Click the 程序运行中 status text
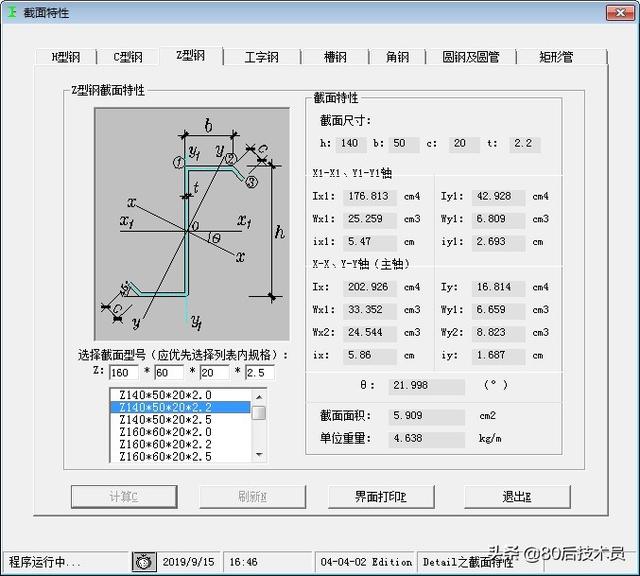 click(x=44, y=562)
